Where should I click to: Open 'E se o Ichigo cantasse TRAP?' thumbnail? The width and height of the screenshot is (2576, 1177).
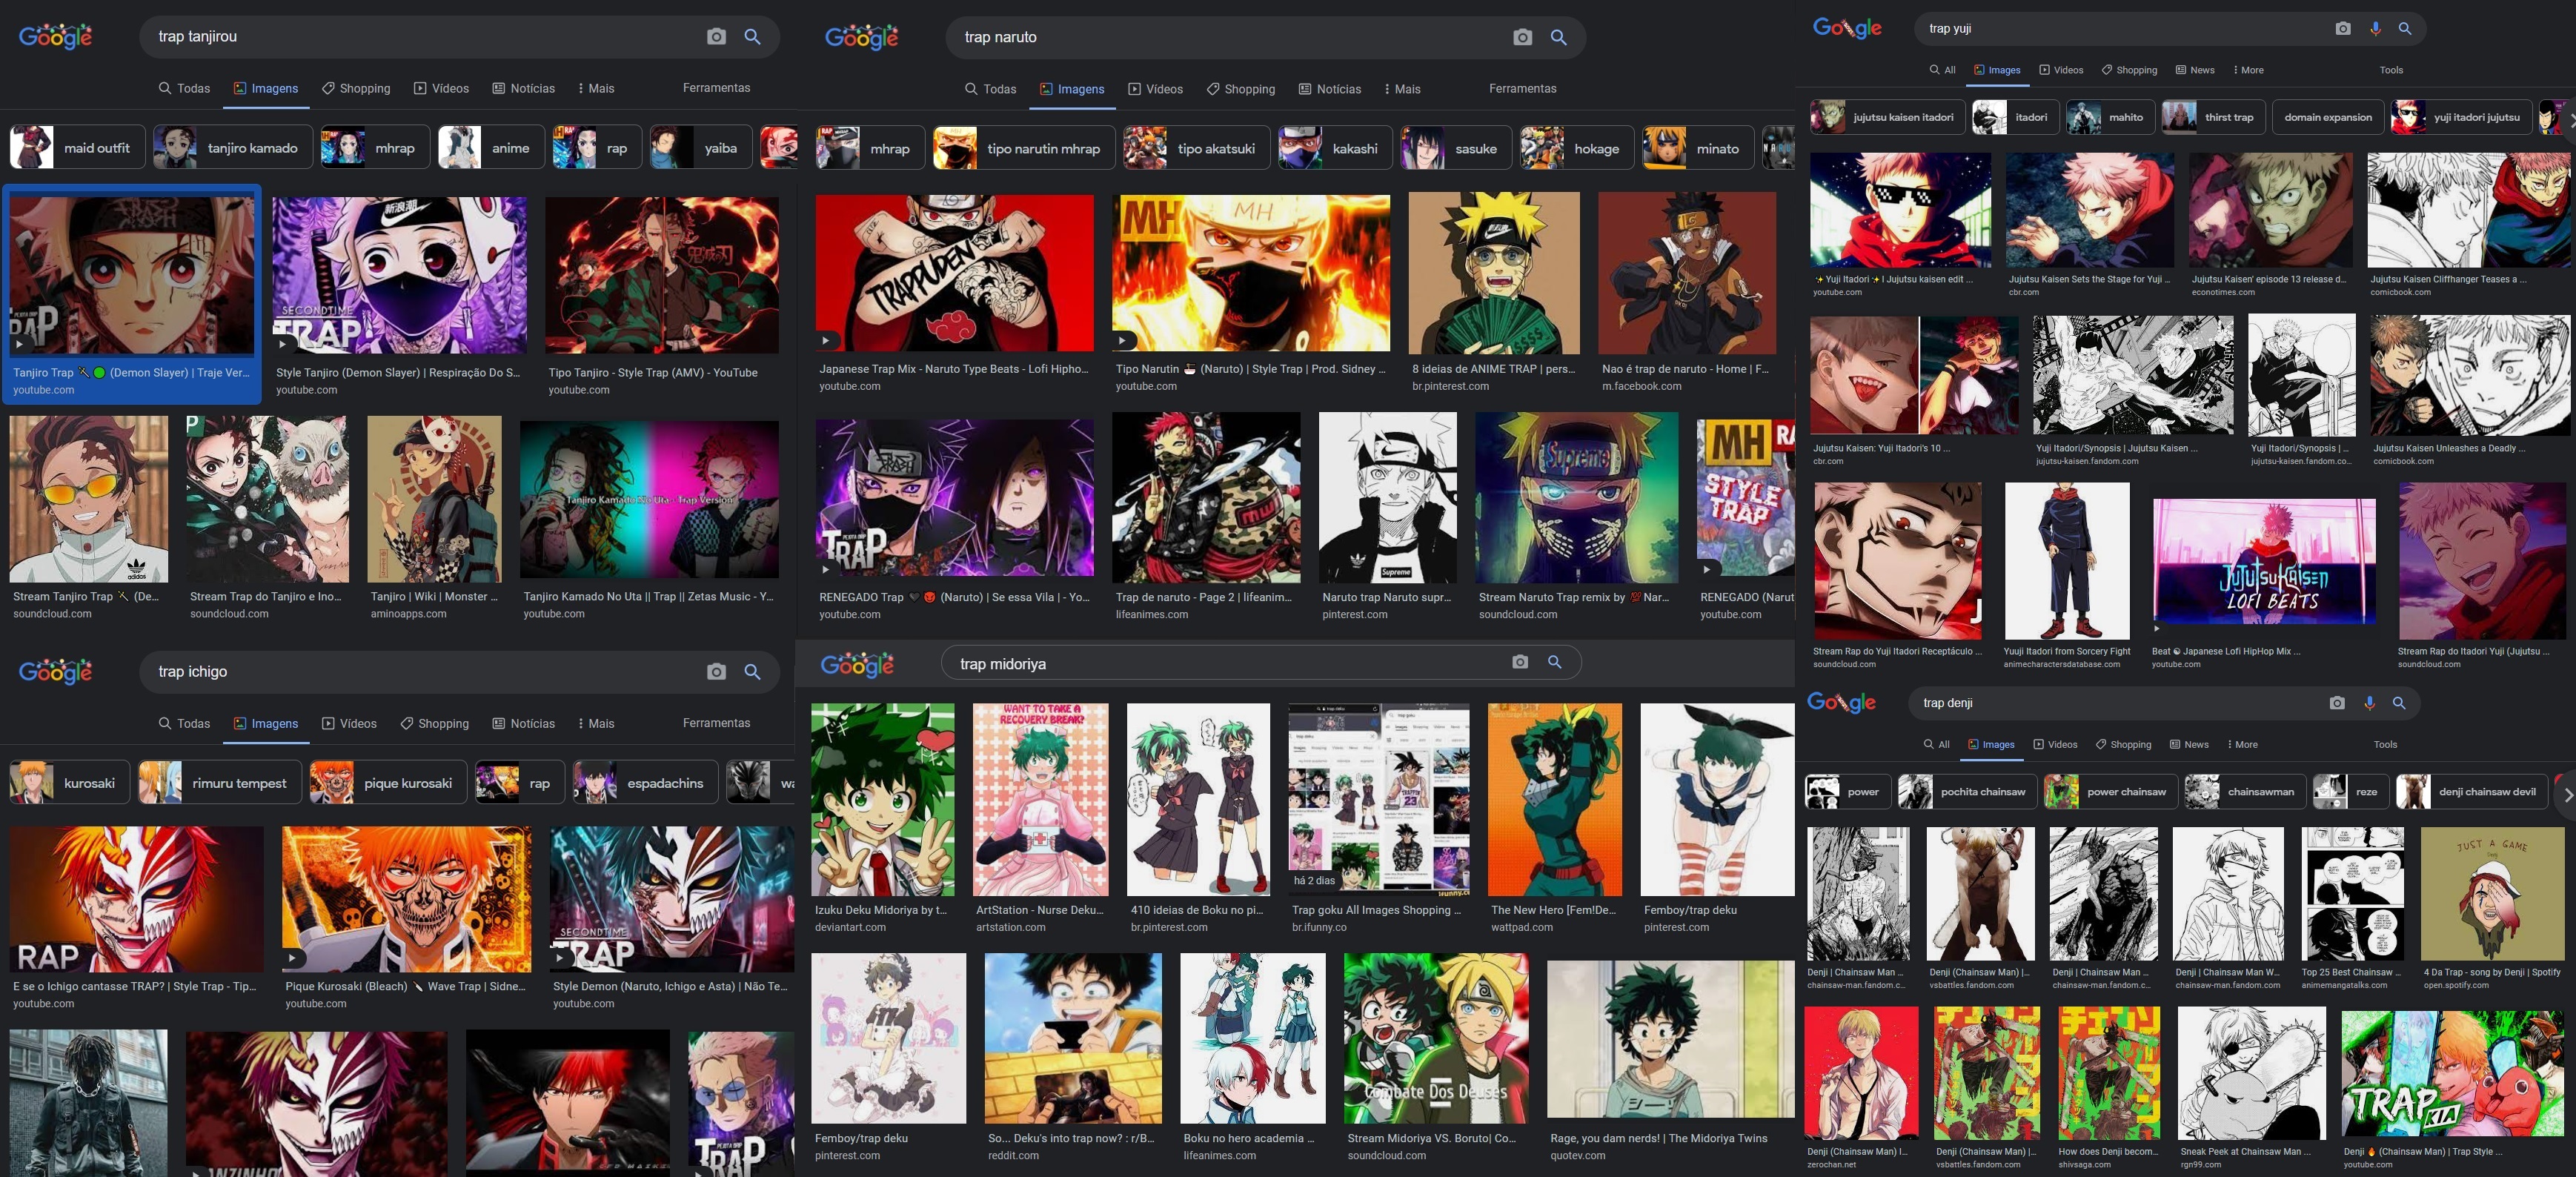[x=137, y=899]
